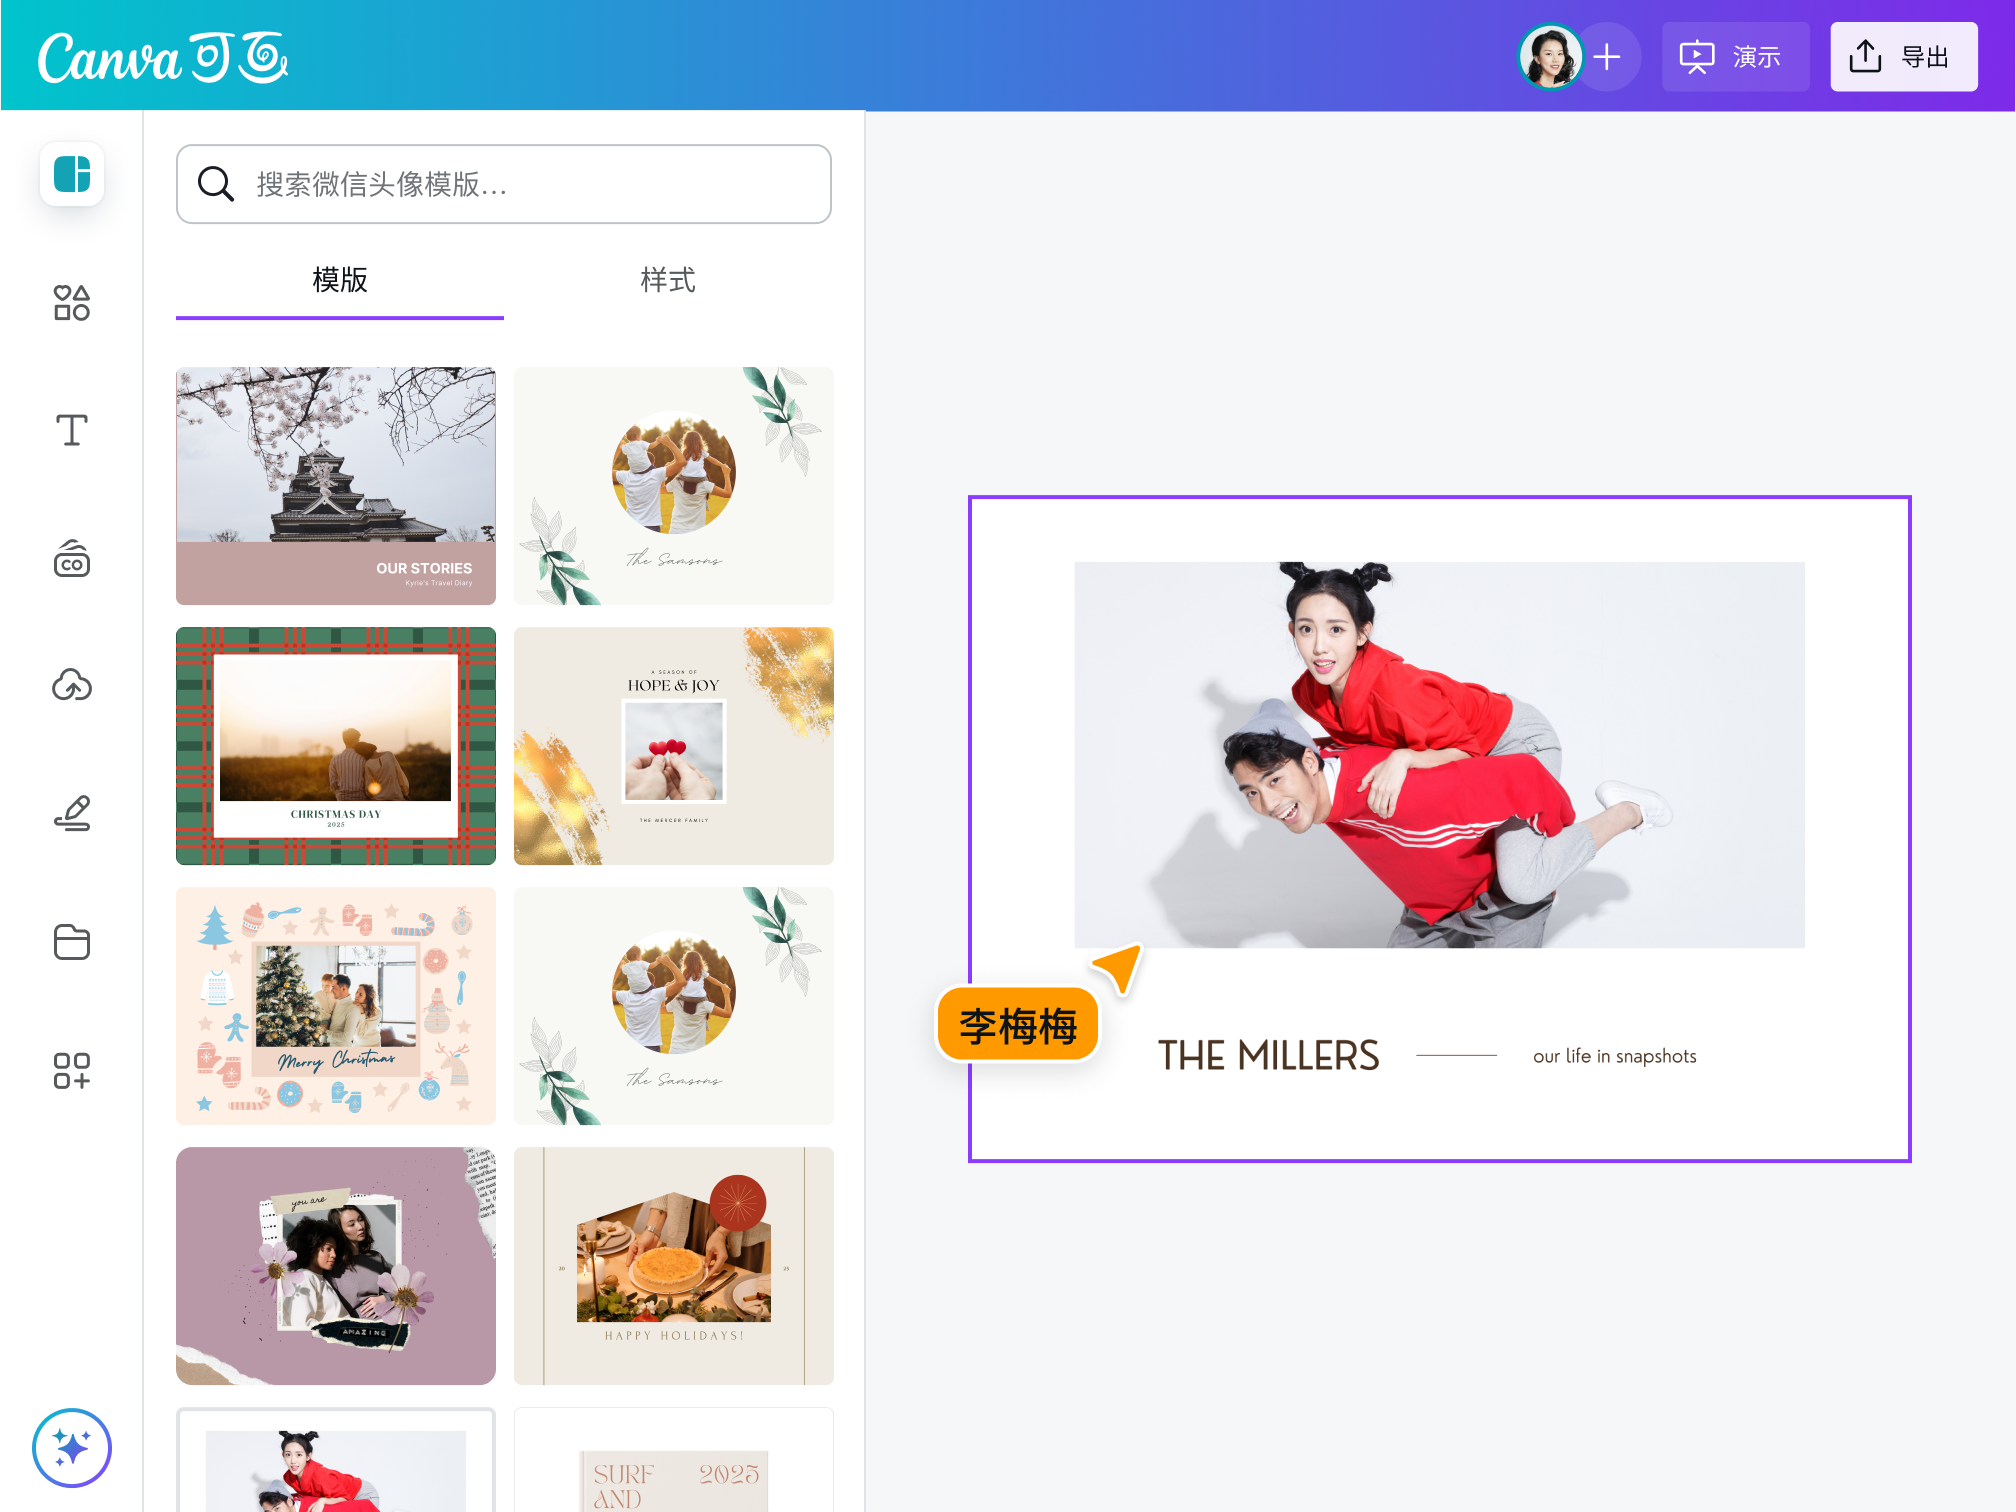Select the Text tool icon

[72, 431]
